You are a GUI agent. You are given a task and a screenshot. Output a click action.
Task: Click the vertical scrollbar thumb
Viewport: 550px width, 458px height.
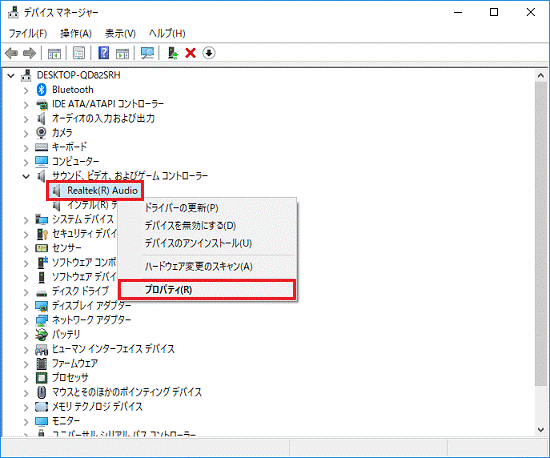(x=541, y=233)
